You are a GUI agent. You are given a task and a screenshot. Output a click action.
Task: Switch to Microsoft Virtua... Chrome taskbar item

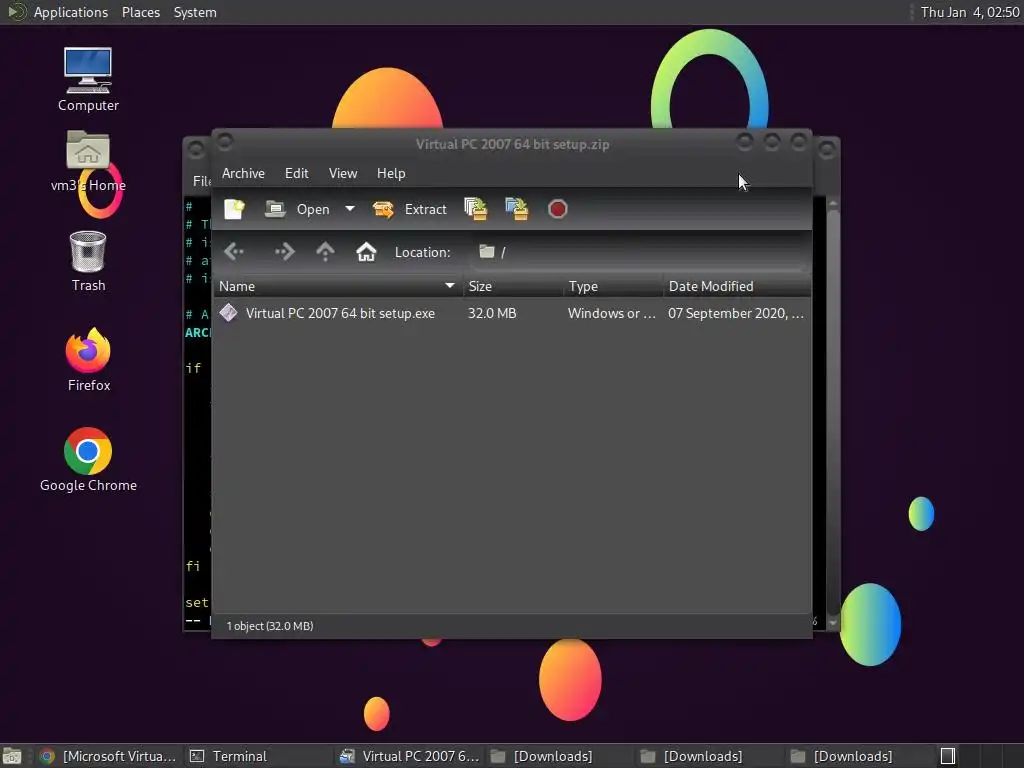coord(108,756)
